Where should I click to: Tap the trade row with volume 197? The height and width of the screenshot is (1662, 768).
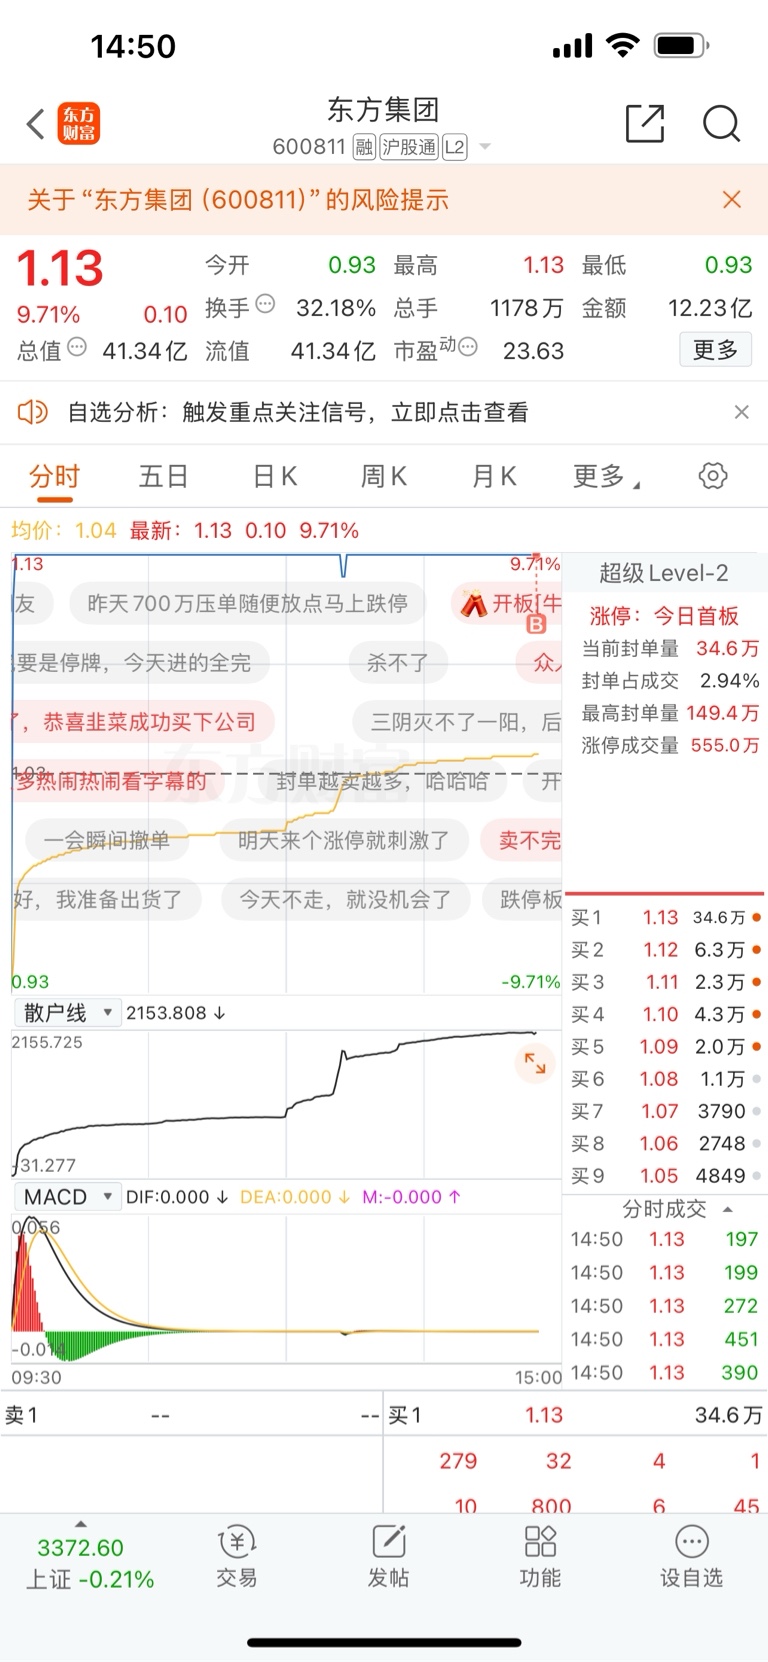665,1239
